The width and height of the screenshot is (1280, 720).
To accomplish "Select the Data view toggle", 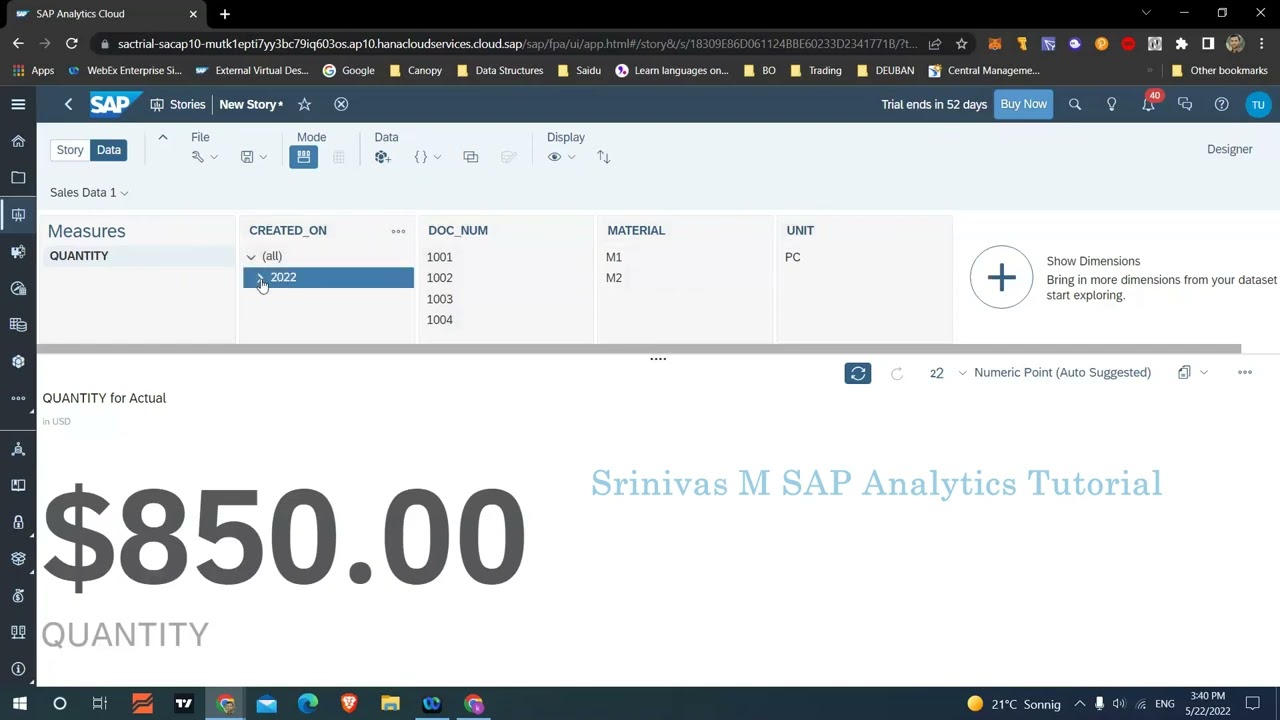I will click(109, 150).
